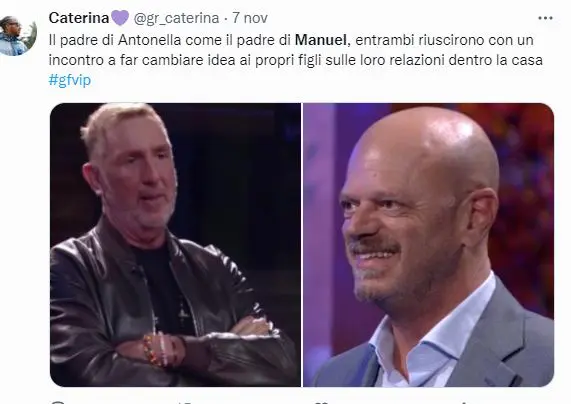Image resolution: width=571 pixels, height=404 pixels.
Task: Click the white divider between the two photos
Action: (302, 245)
